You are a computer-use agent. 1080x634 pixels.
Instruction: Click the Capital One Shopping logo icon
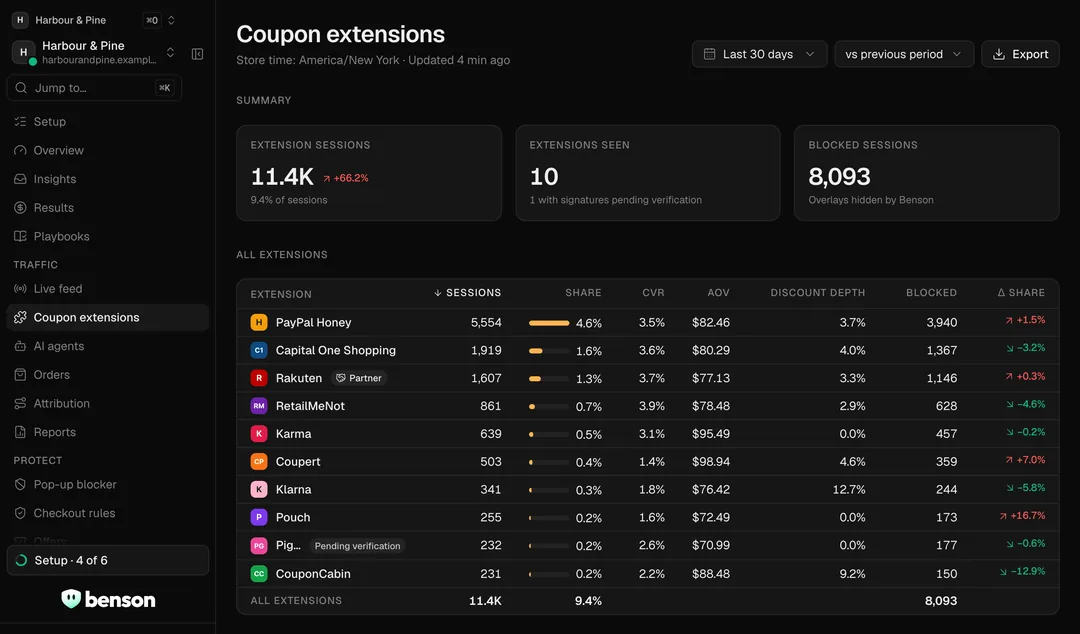[259, 350]
